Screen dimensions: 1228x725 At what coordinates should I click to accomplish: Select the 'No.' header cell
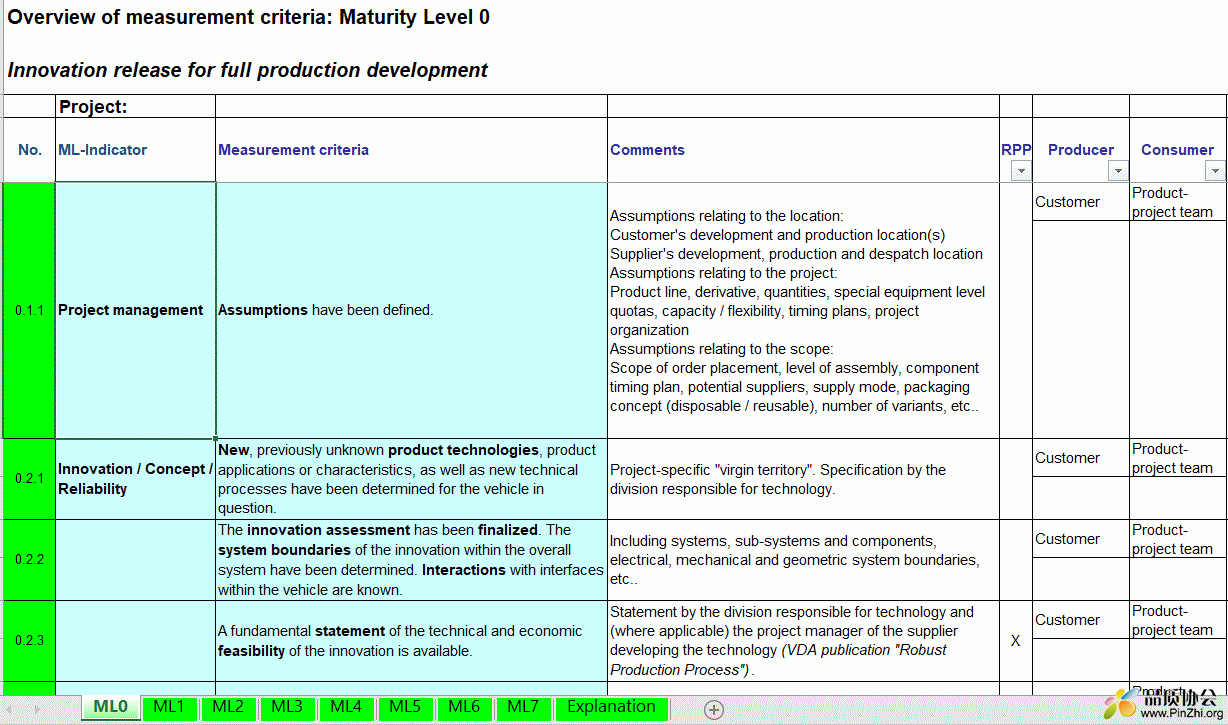point(30,150)
